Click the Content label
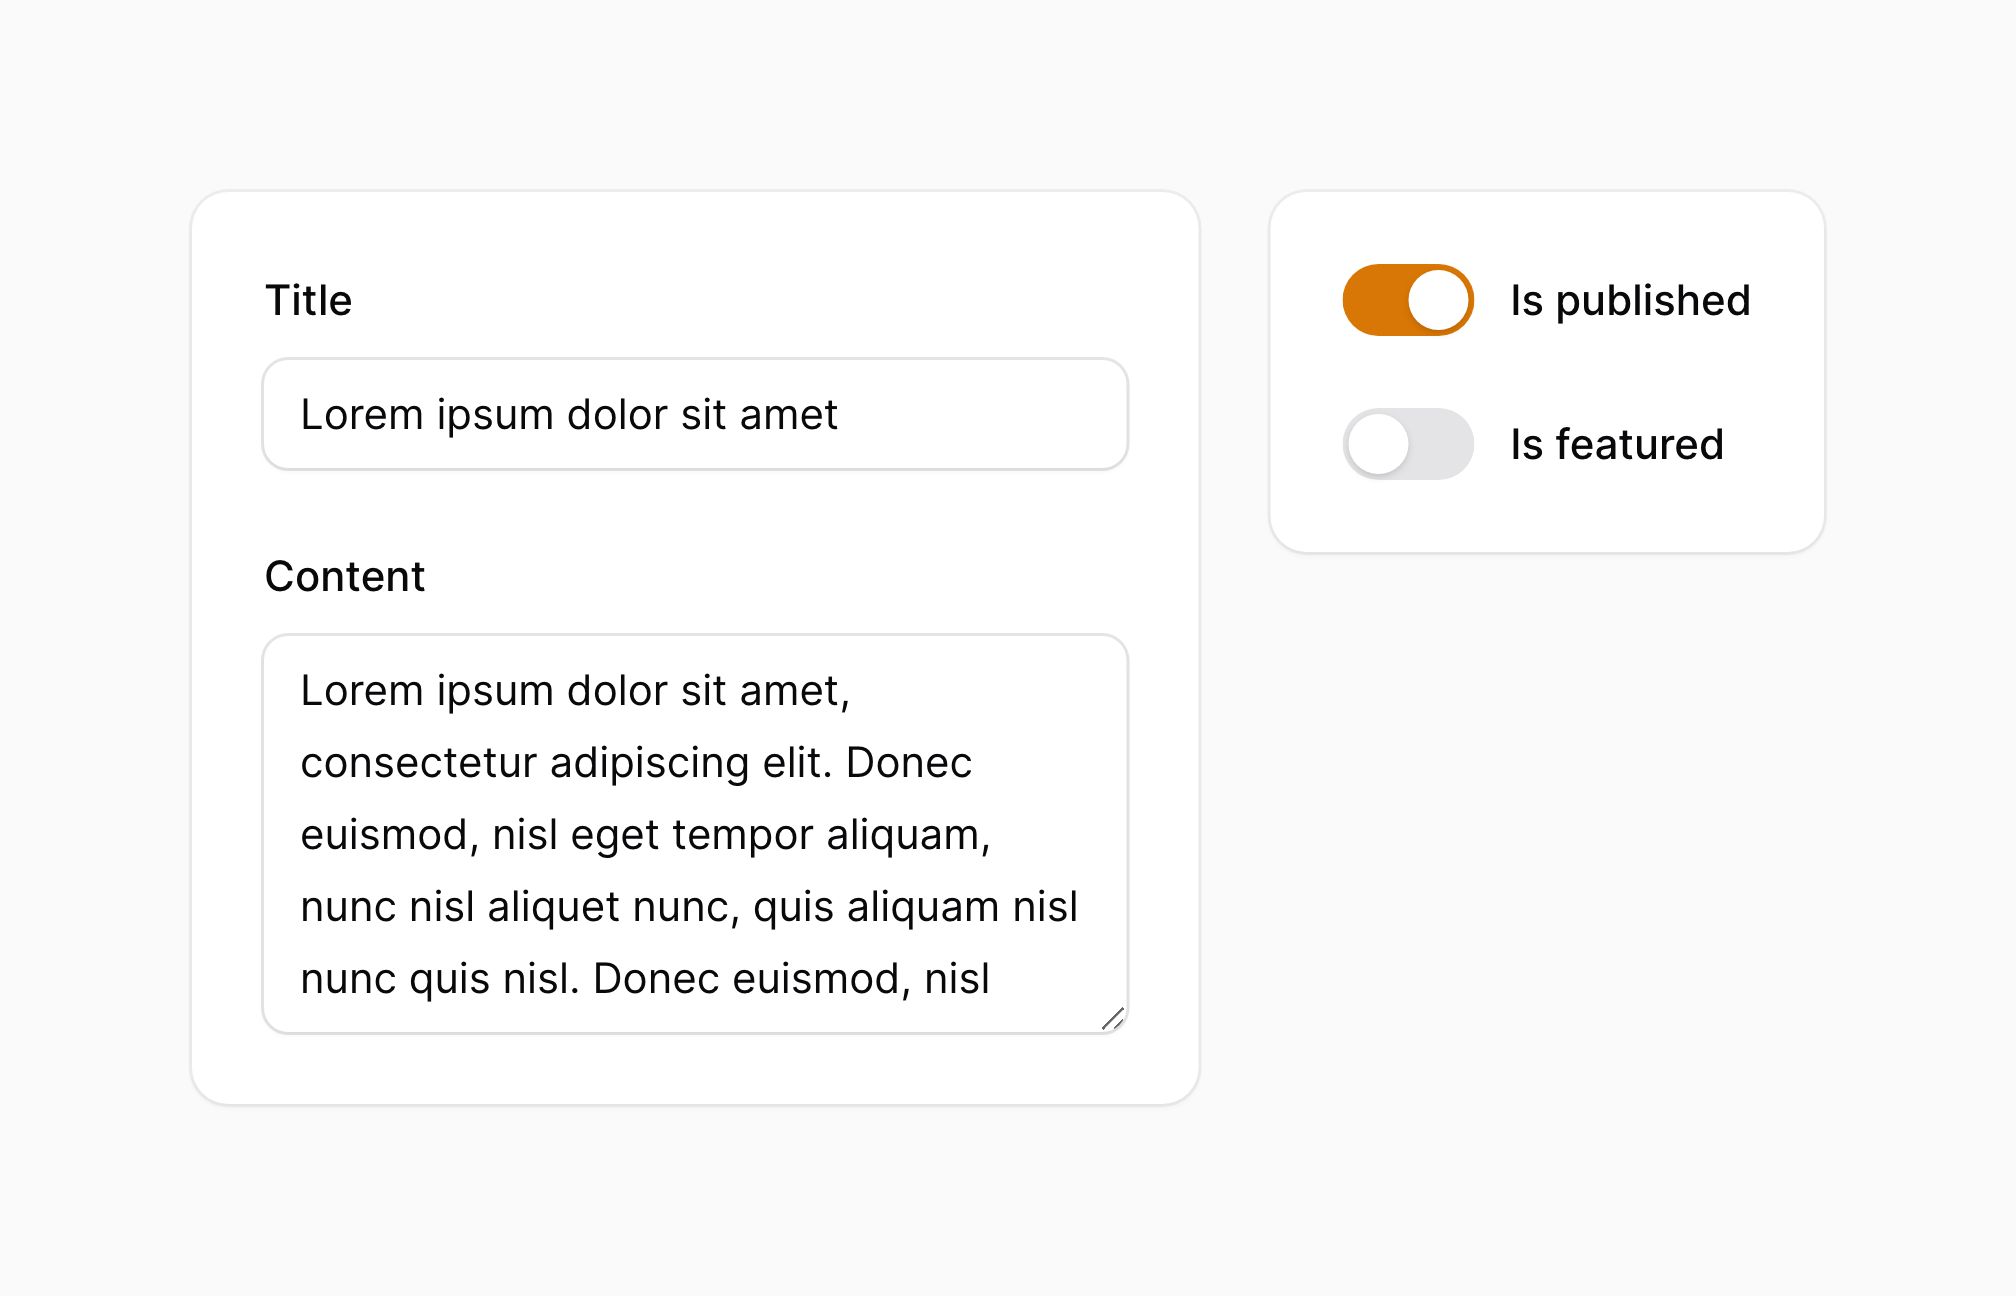The image size is (2016, 1296). (x=345, y=576)
